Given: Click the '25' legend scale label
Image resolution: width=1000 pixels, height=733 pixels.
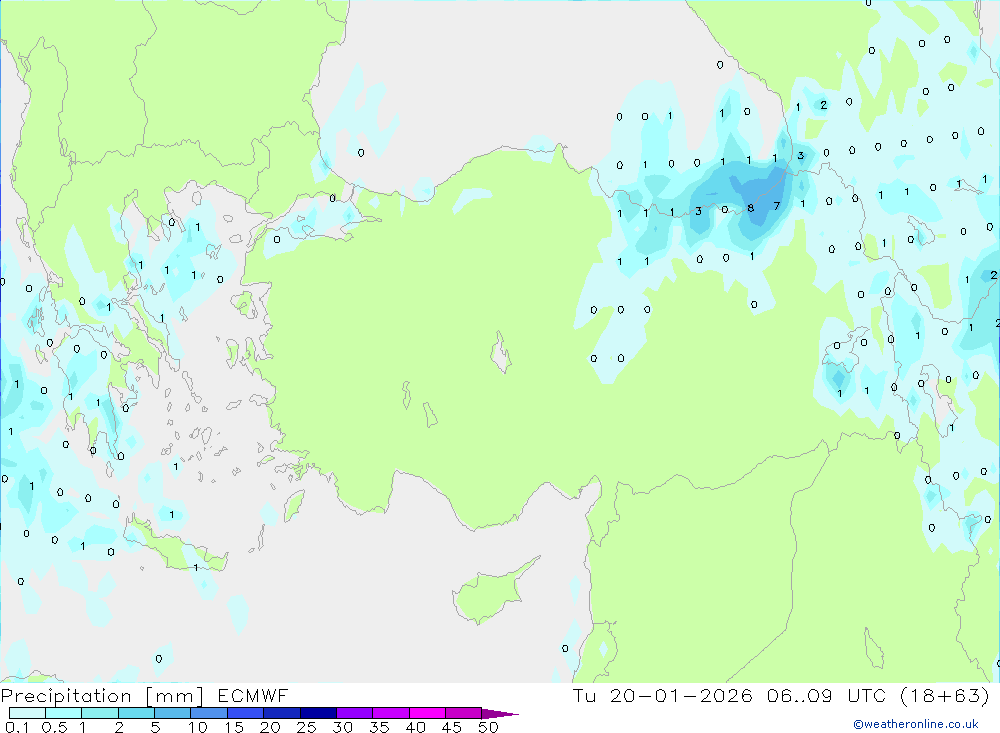Looking at the screenshot, I should (x=306, y=727).
